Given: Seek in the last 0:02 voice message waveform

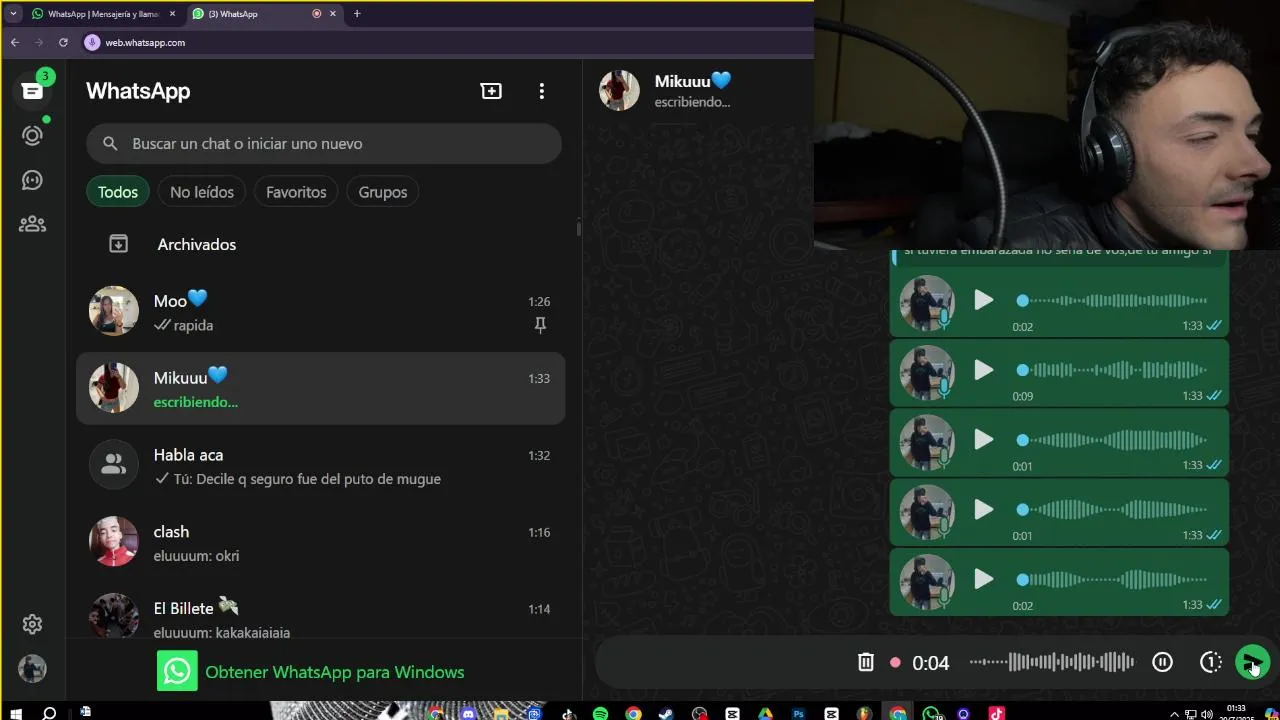Looking at the screenshot, I should (x=1114, y=579).
